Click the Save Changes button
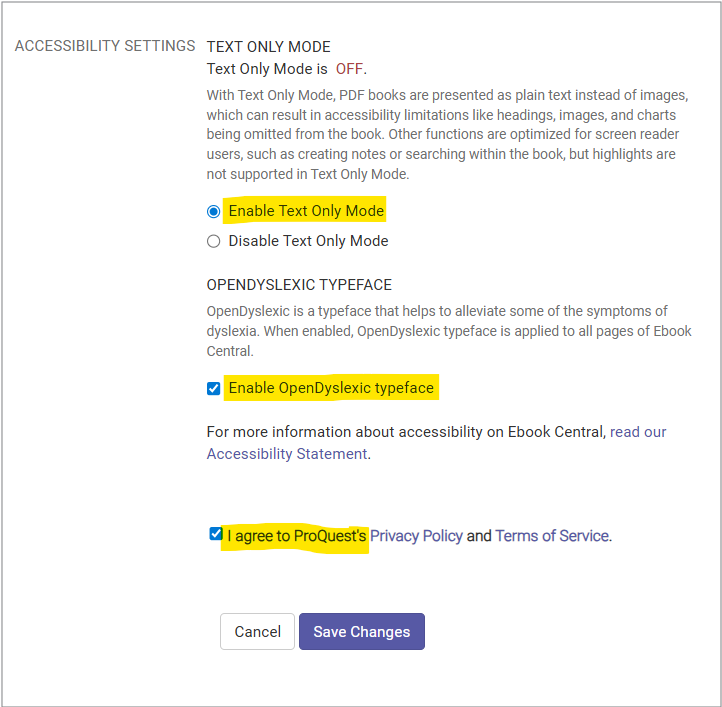This screenshot has height=707, width=722. click(362, 631)
